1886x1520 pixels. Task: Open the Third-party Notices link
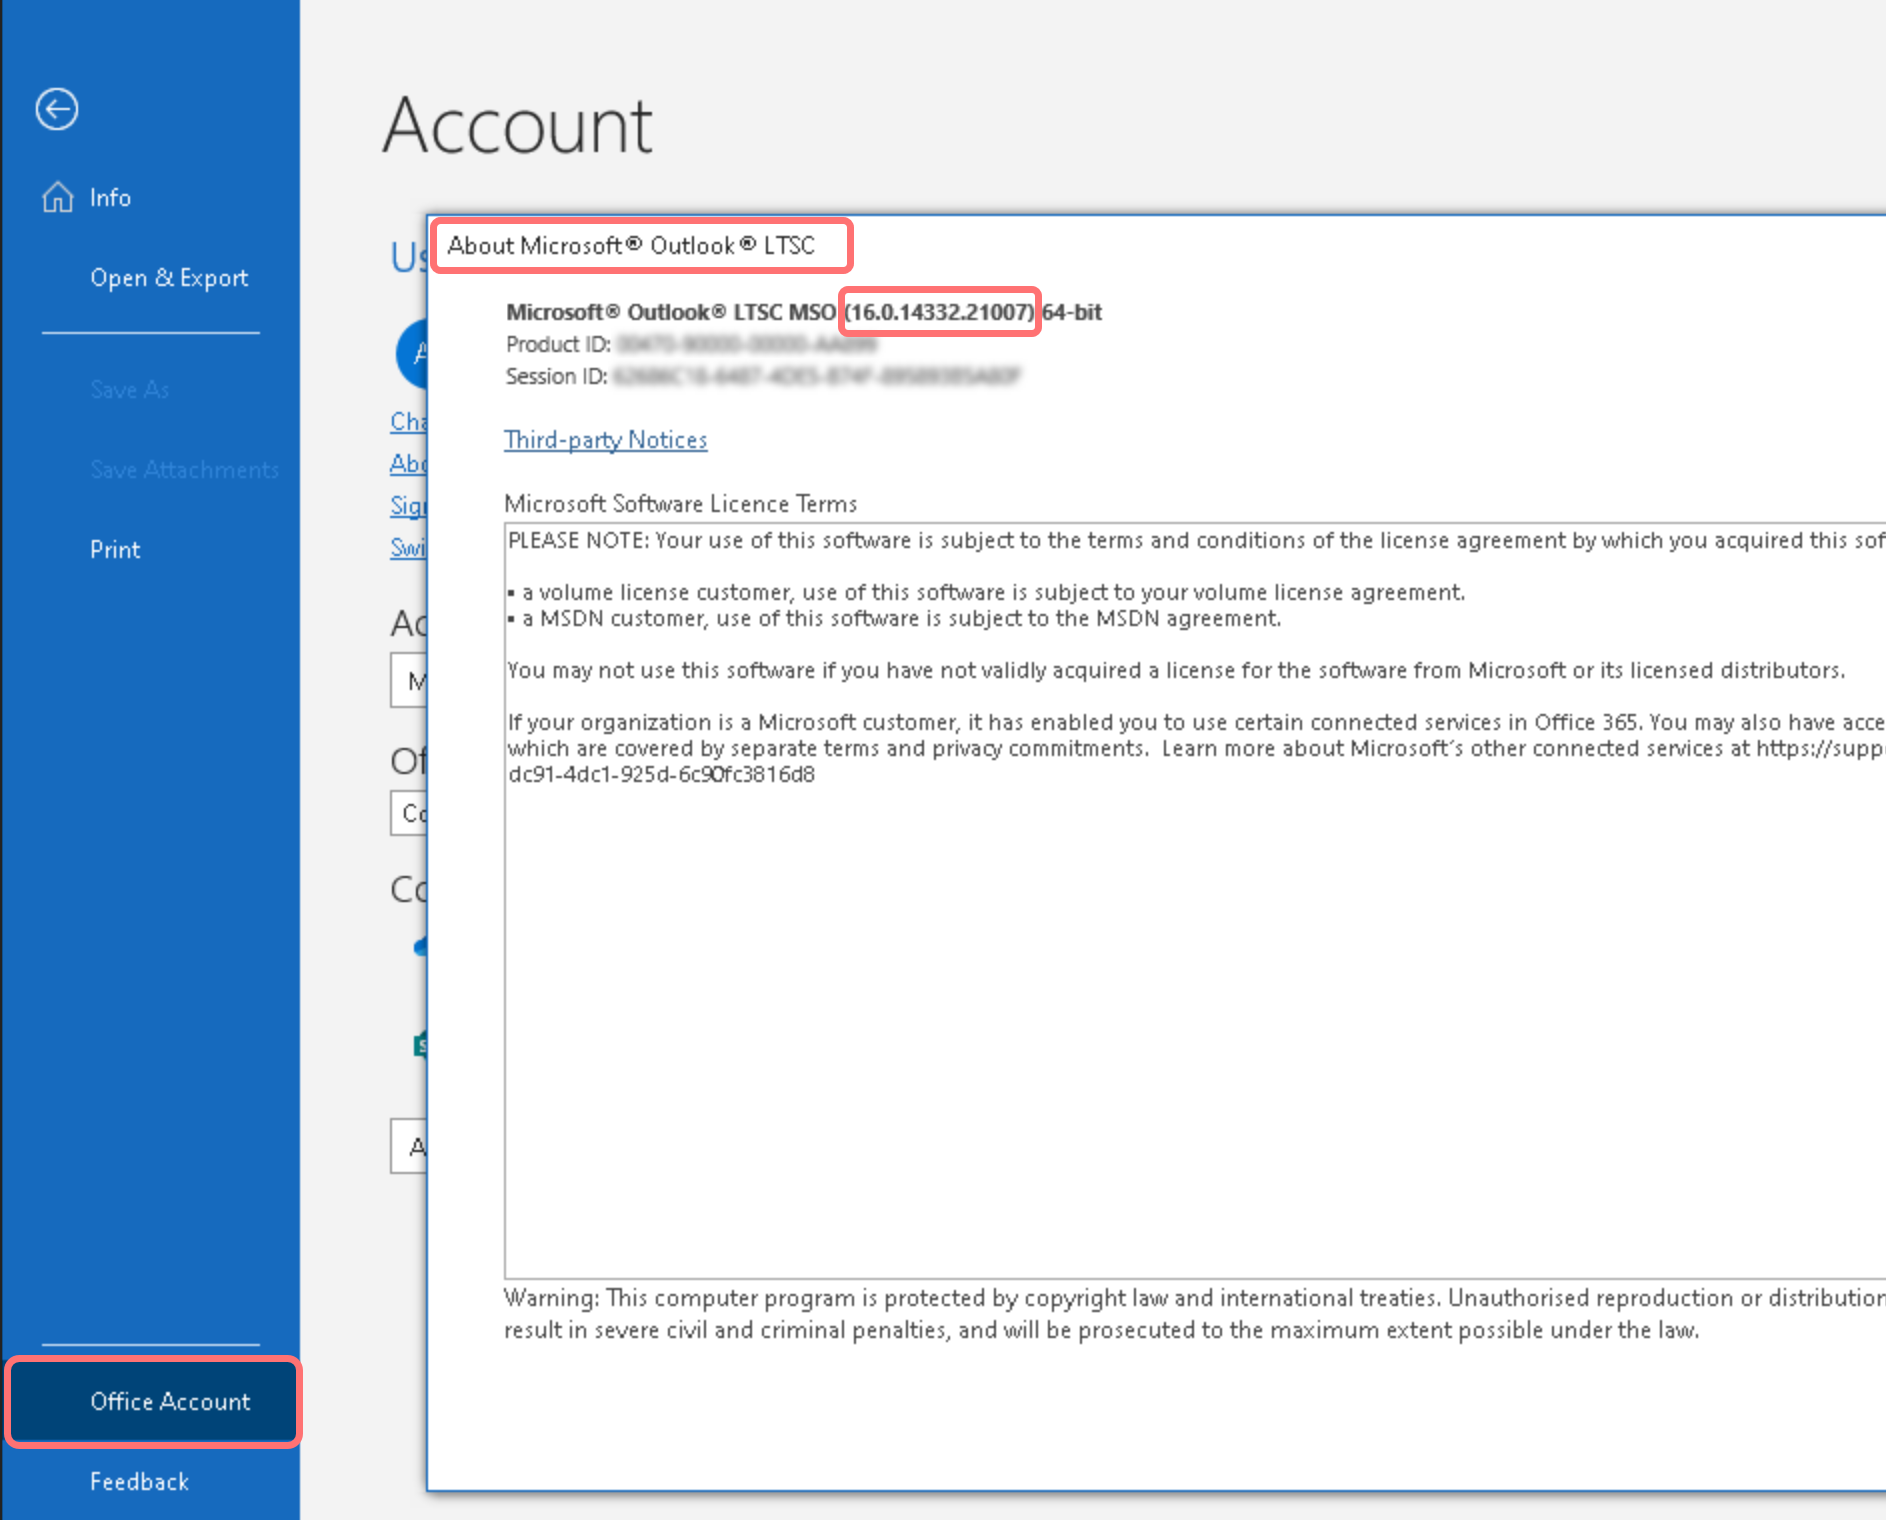pyautogui.click(x=605, y=439)
